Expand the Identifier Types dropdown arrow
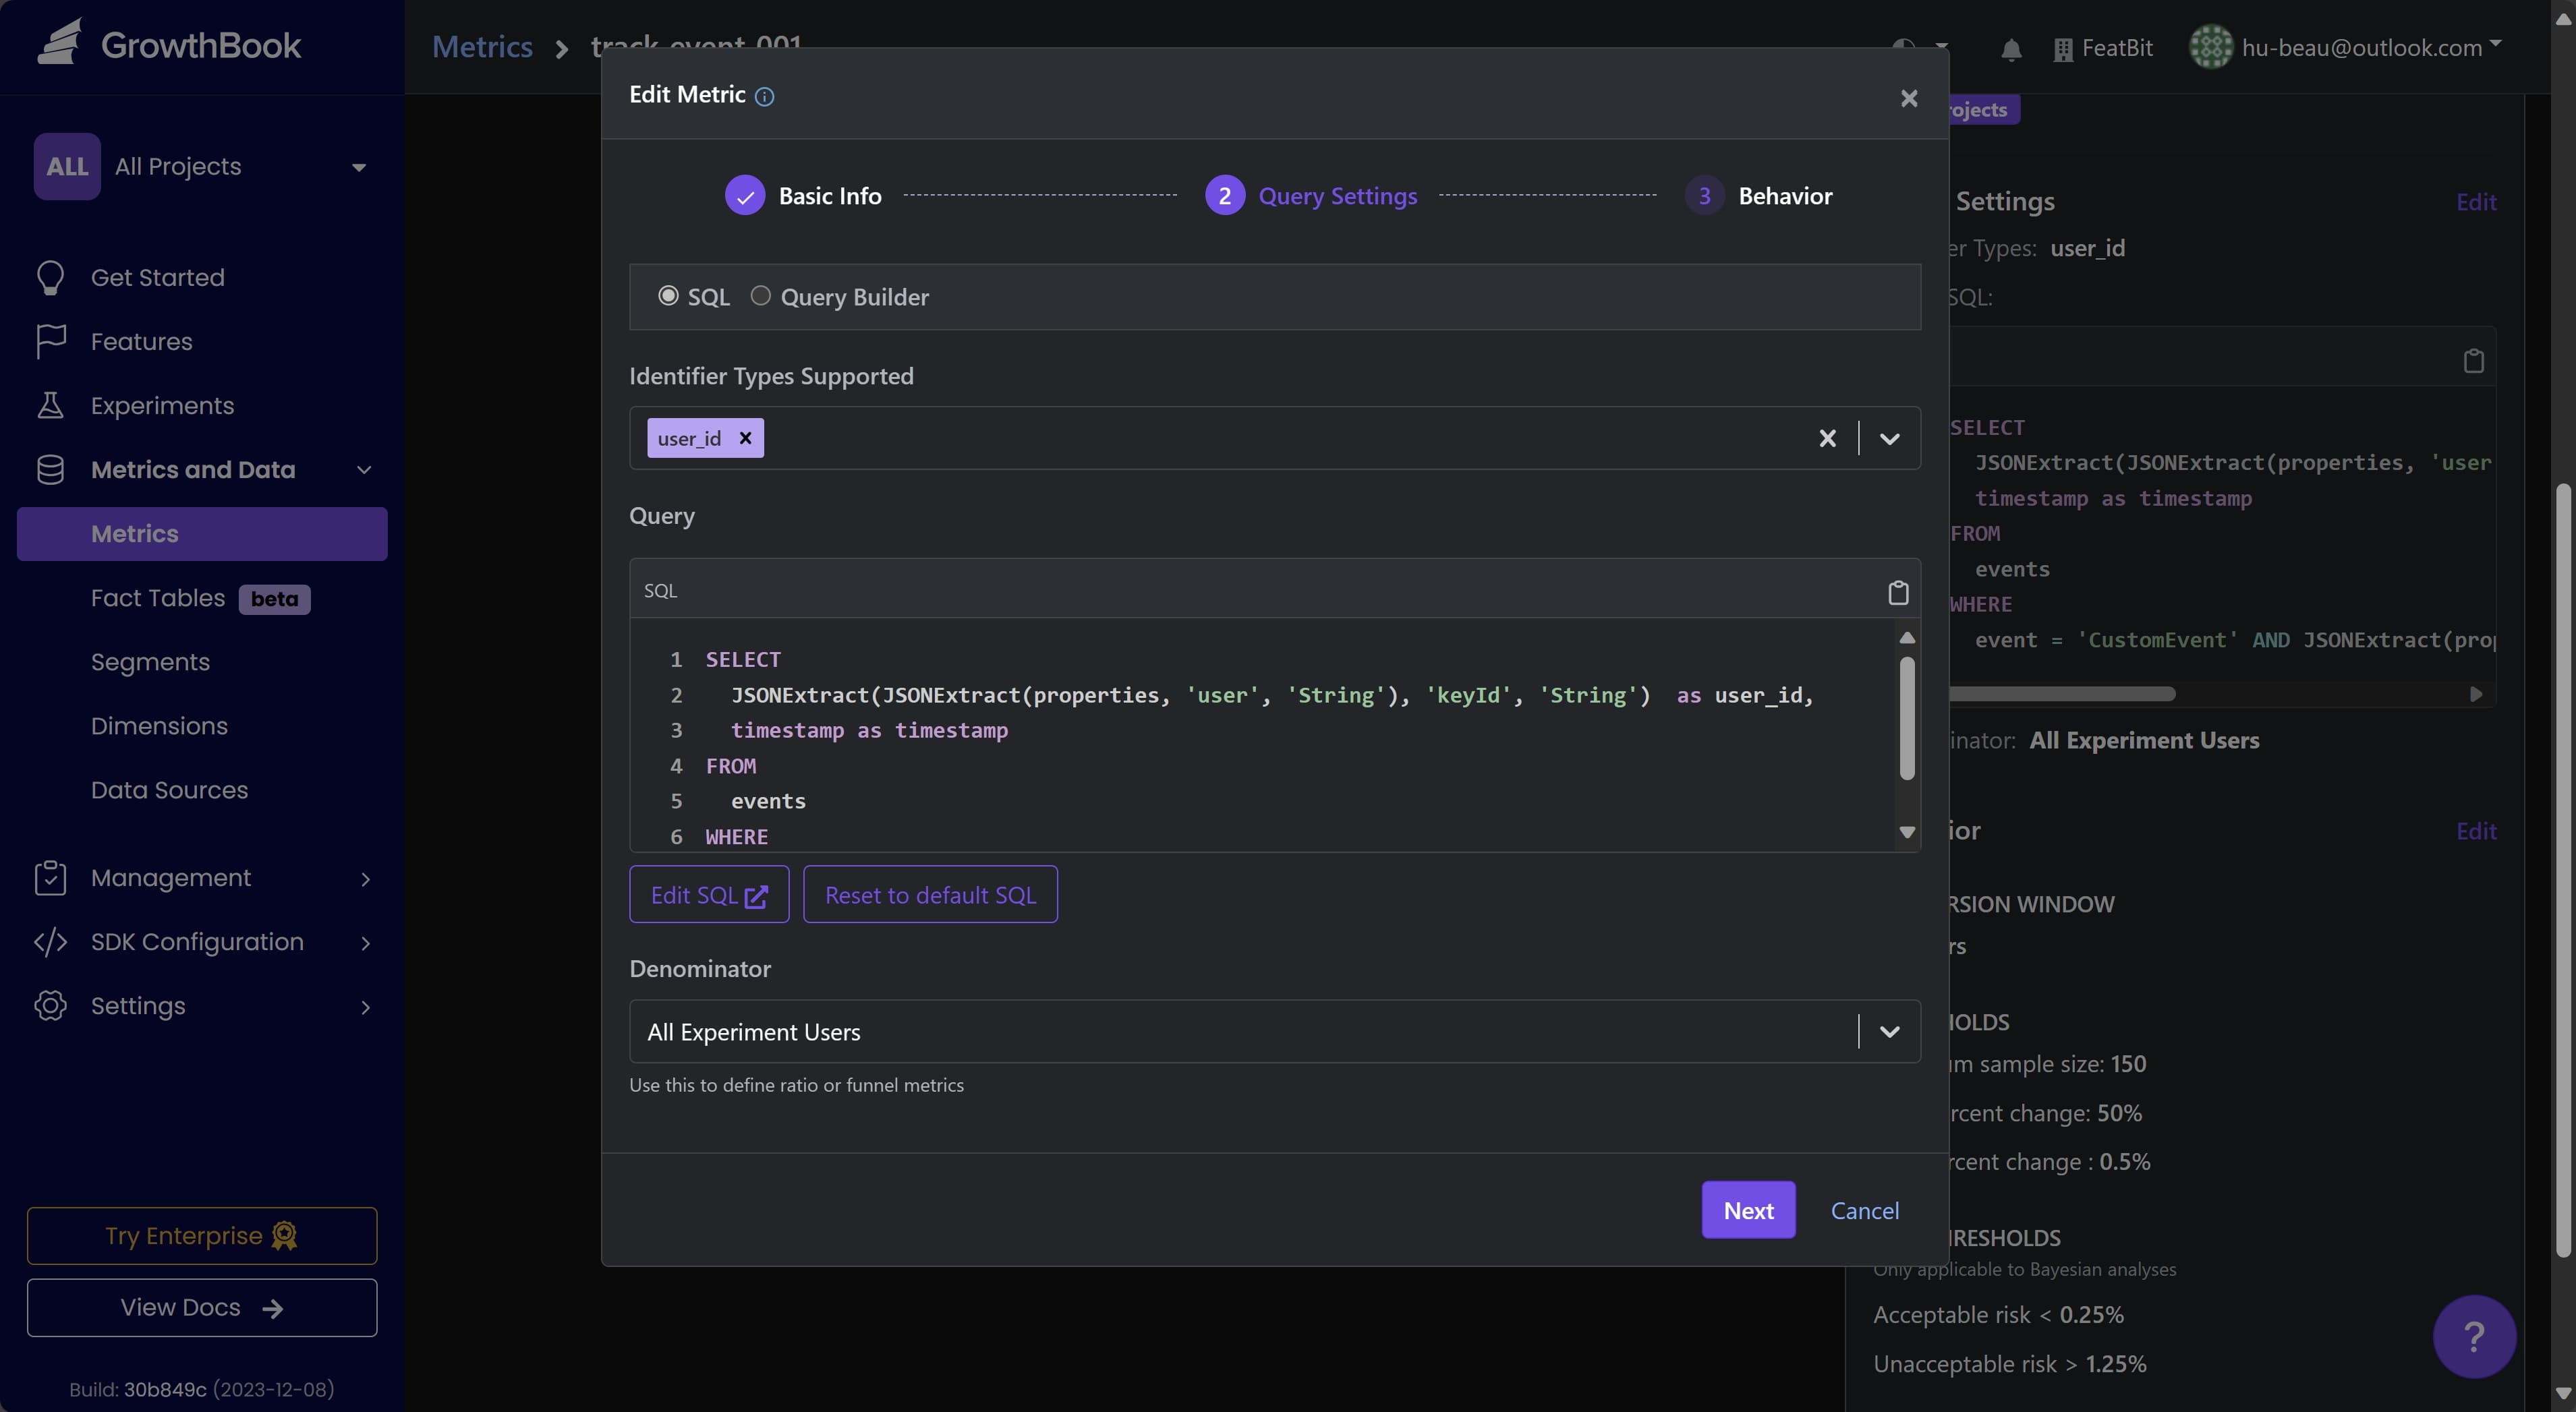The width and height of the screenshot is (2576, 1412). coord(1889,438)
